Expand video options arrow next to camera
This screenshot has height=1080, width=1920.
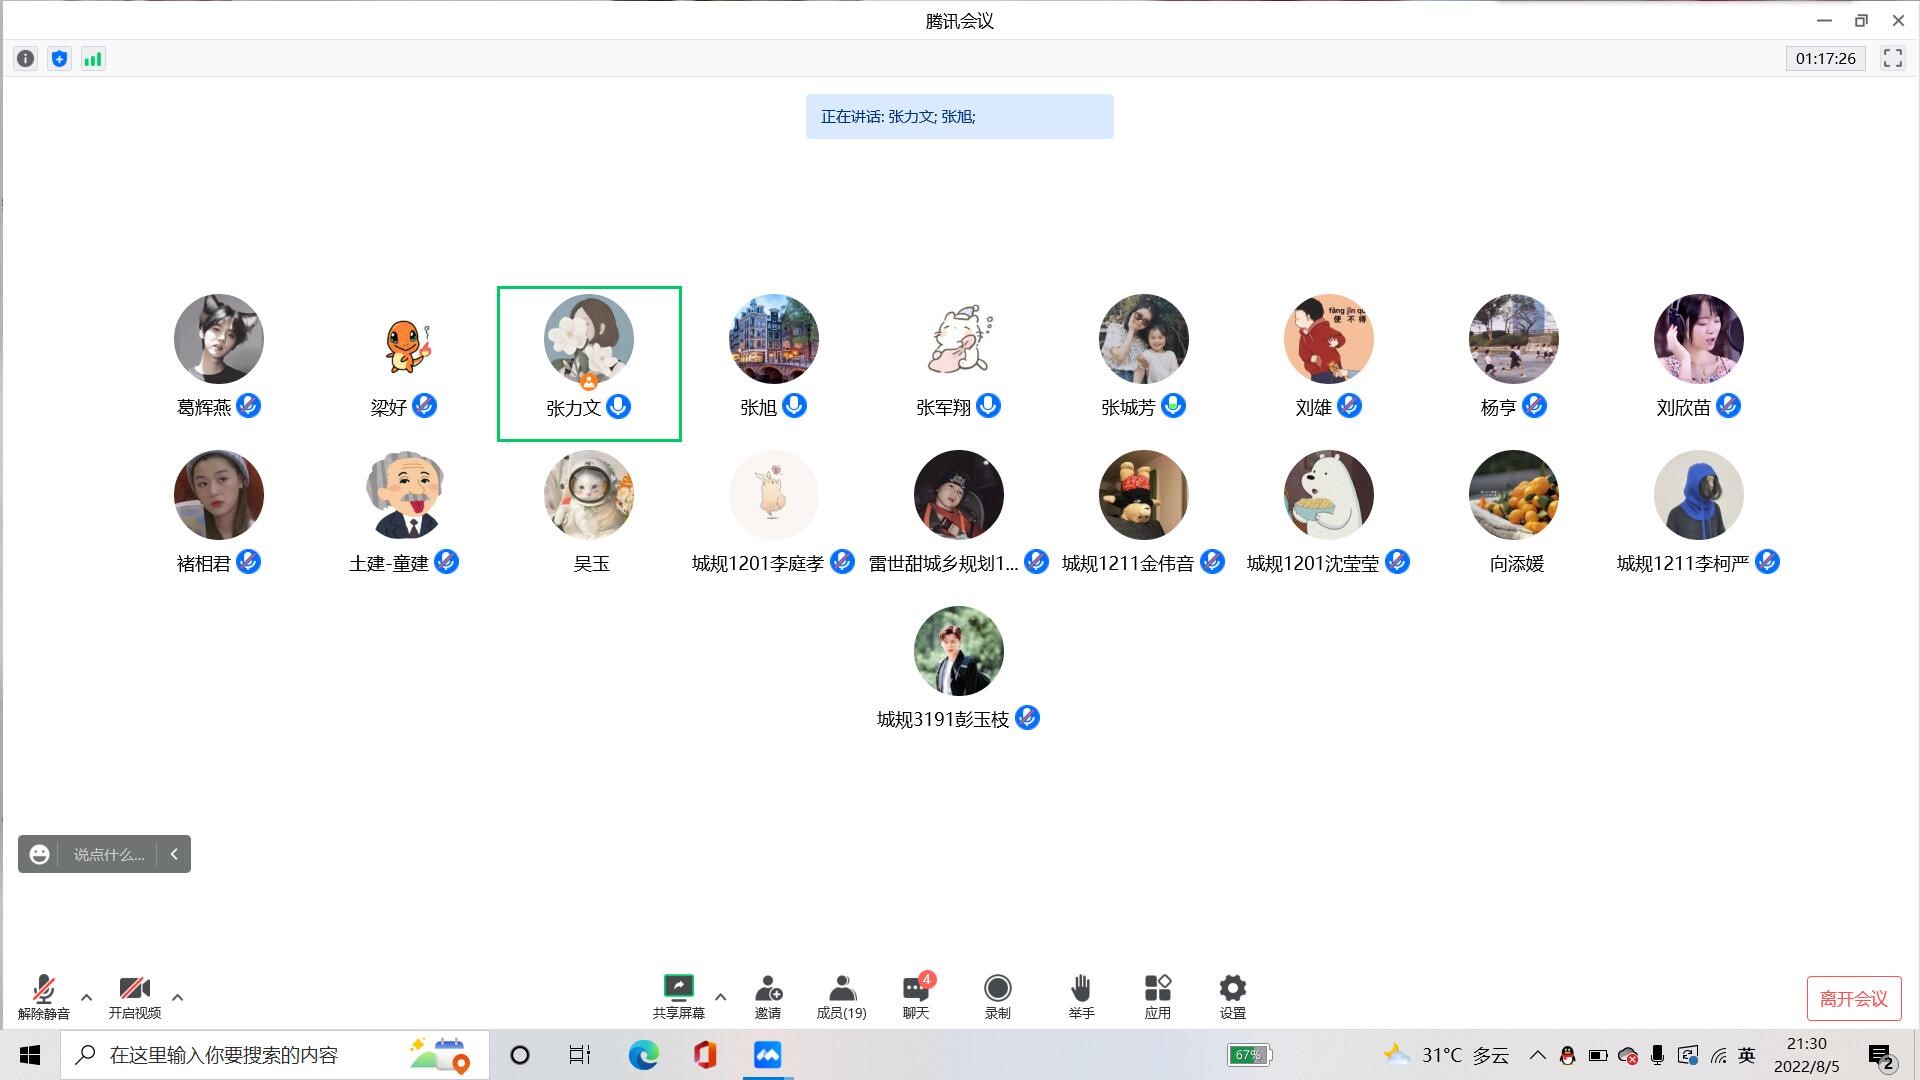pos(177,997)
